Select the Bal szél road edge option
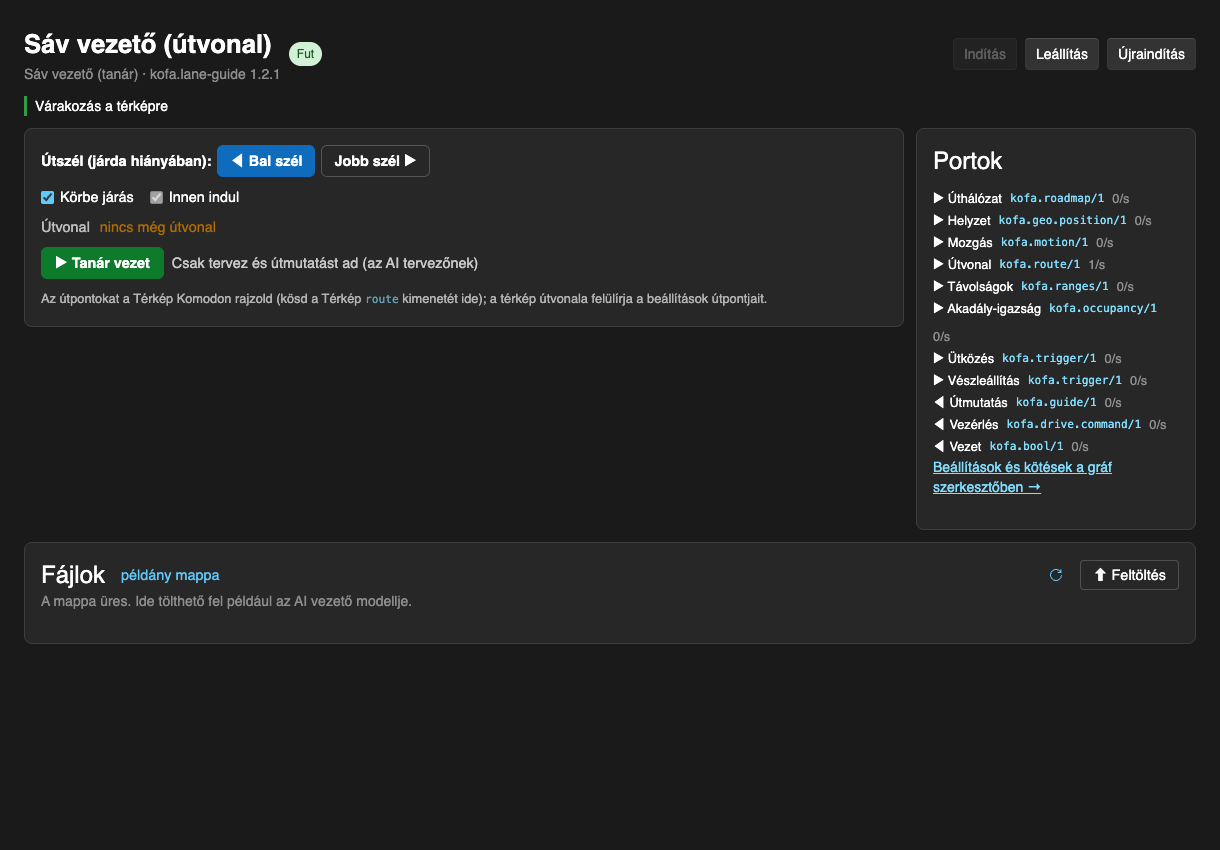The height and width of the screenshot is (850, 1220). [x=266, y=161]
